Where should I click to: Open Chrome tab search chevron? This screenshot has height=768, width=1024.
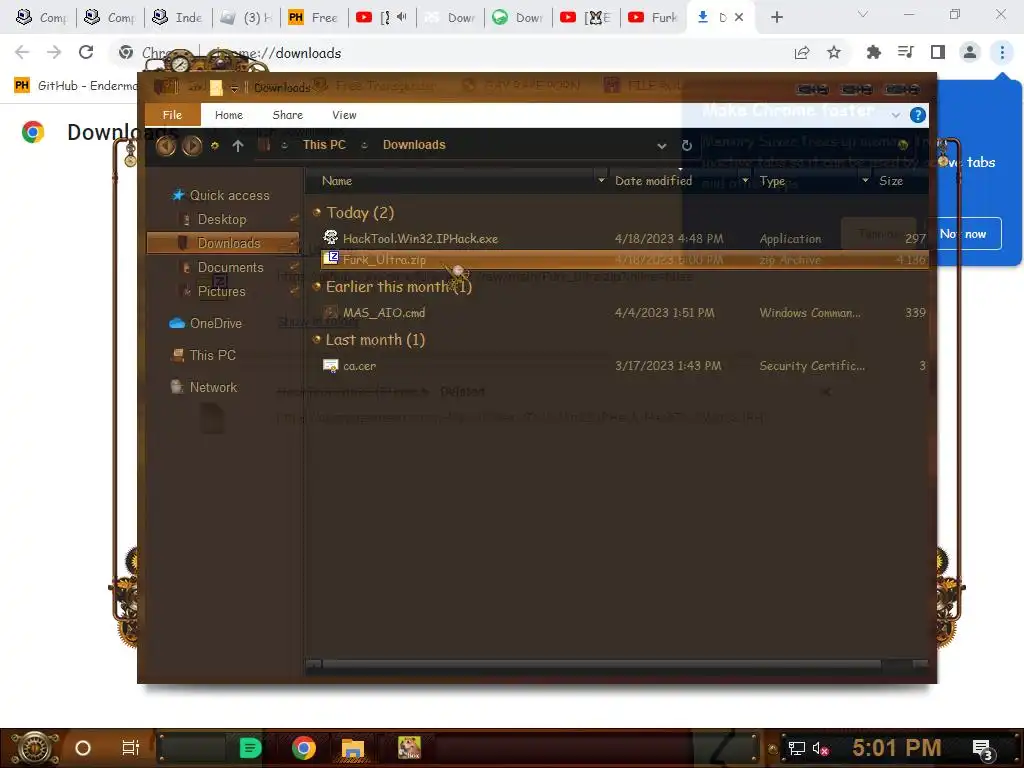coord(863,14)
